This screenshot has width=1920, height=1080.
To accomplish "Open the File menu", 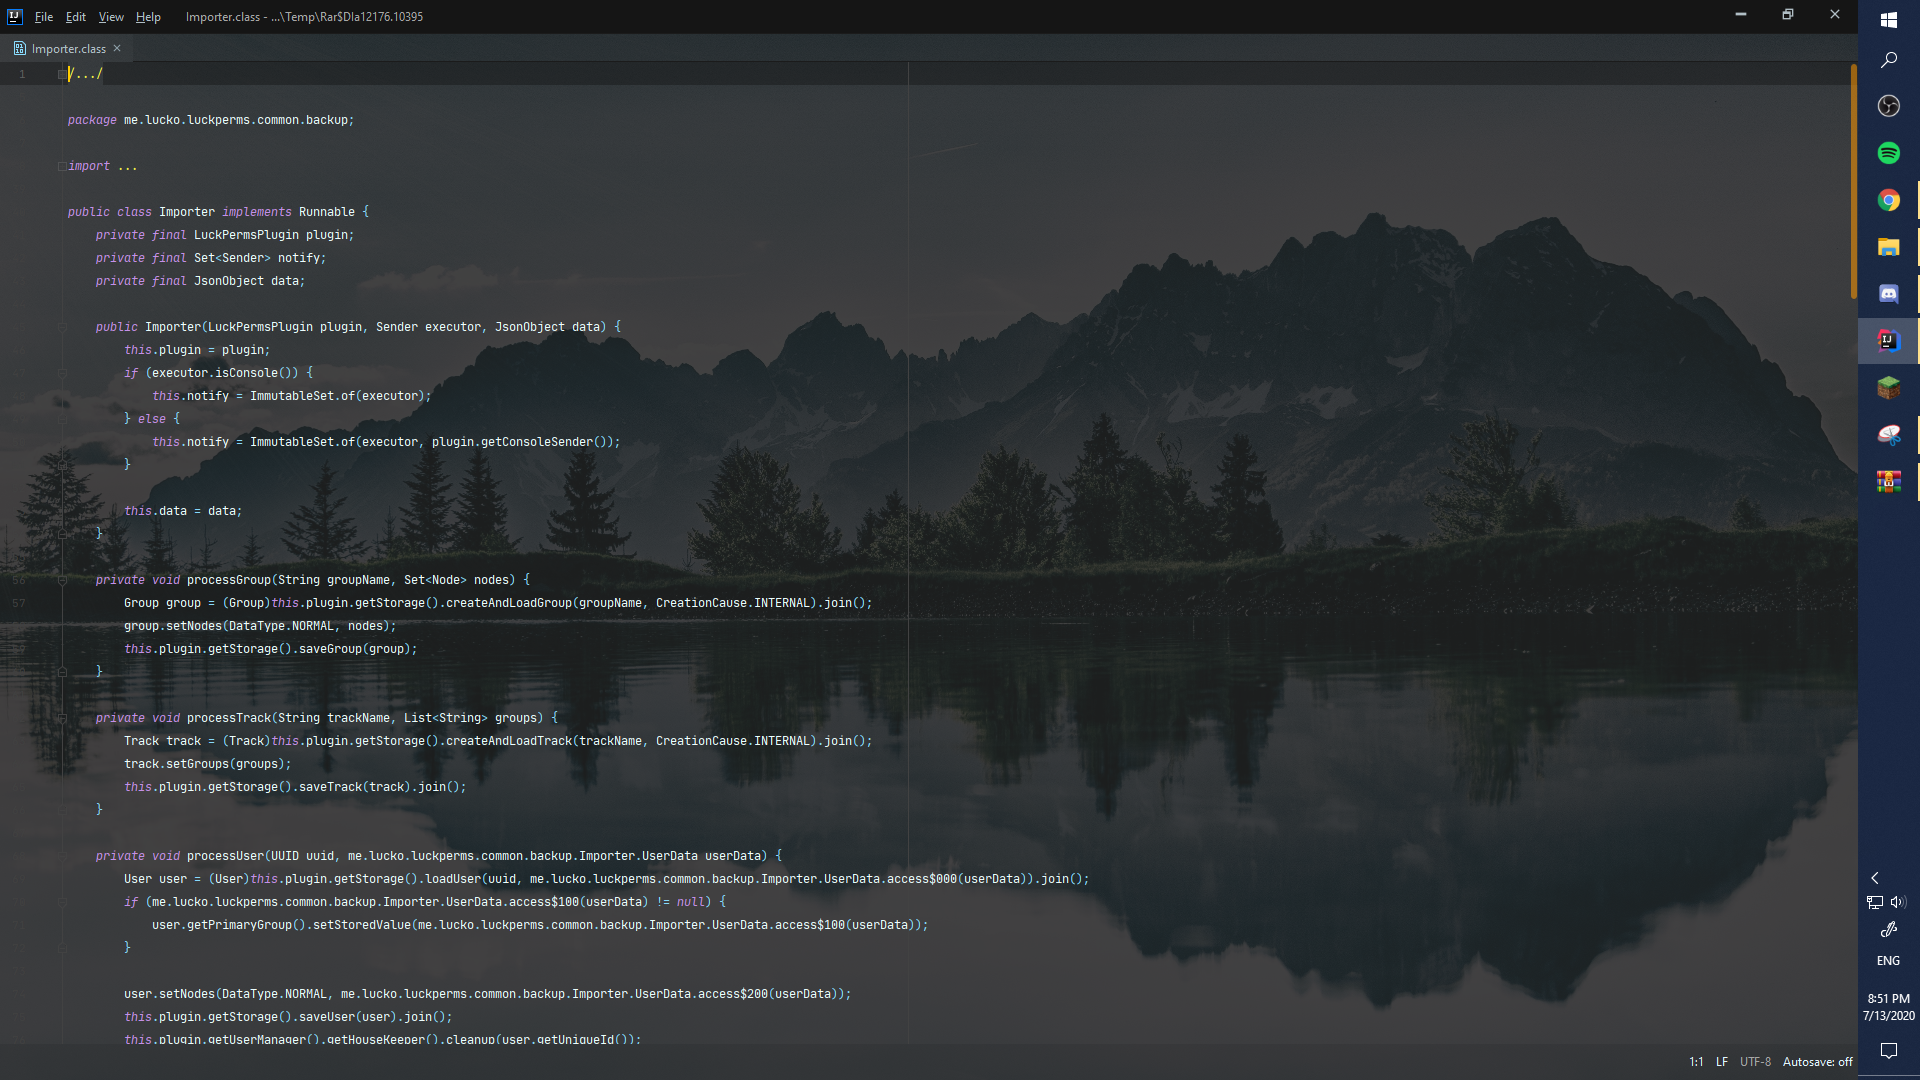I will (43, 17).
